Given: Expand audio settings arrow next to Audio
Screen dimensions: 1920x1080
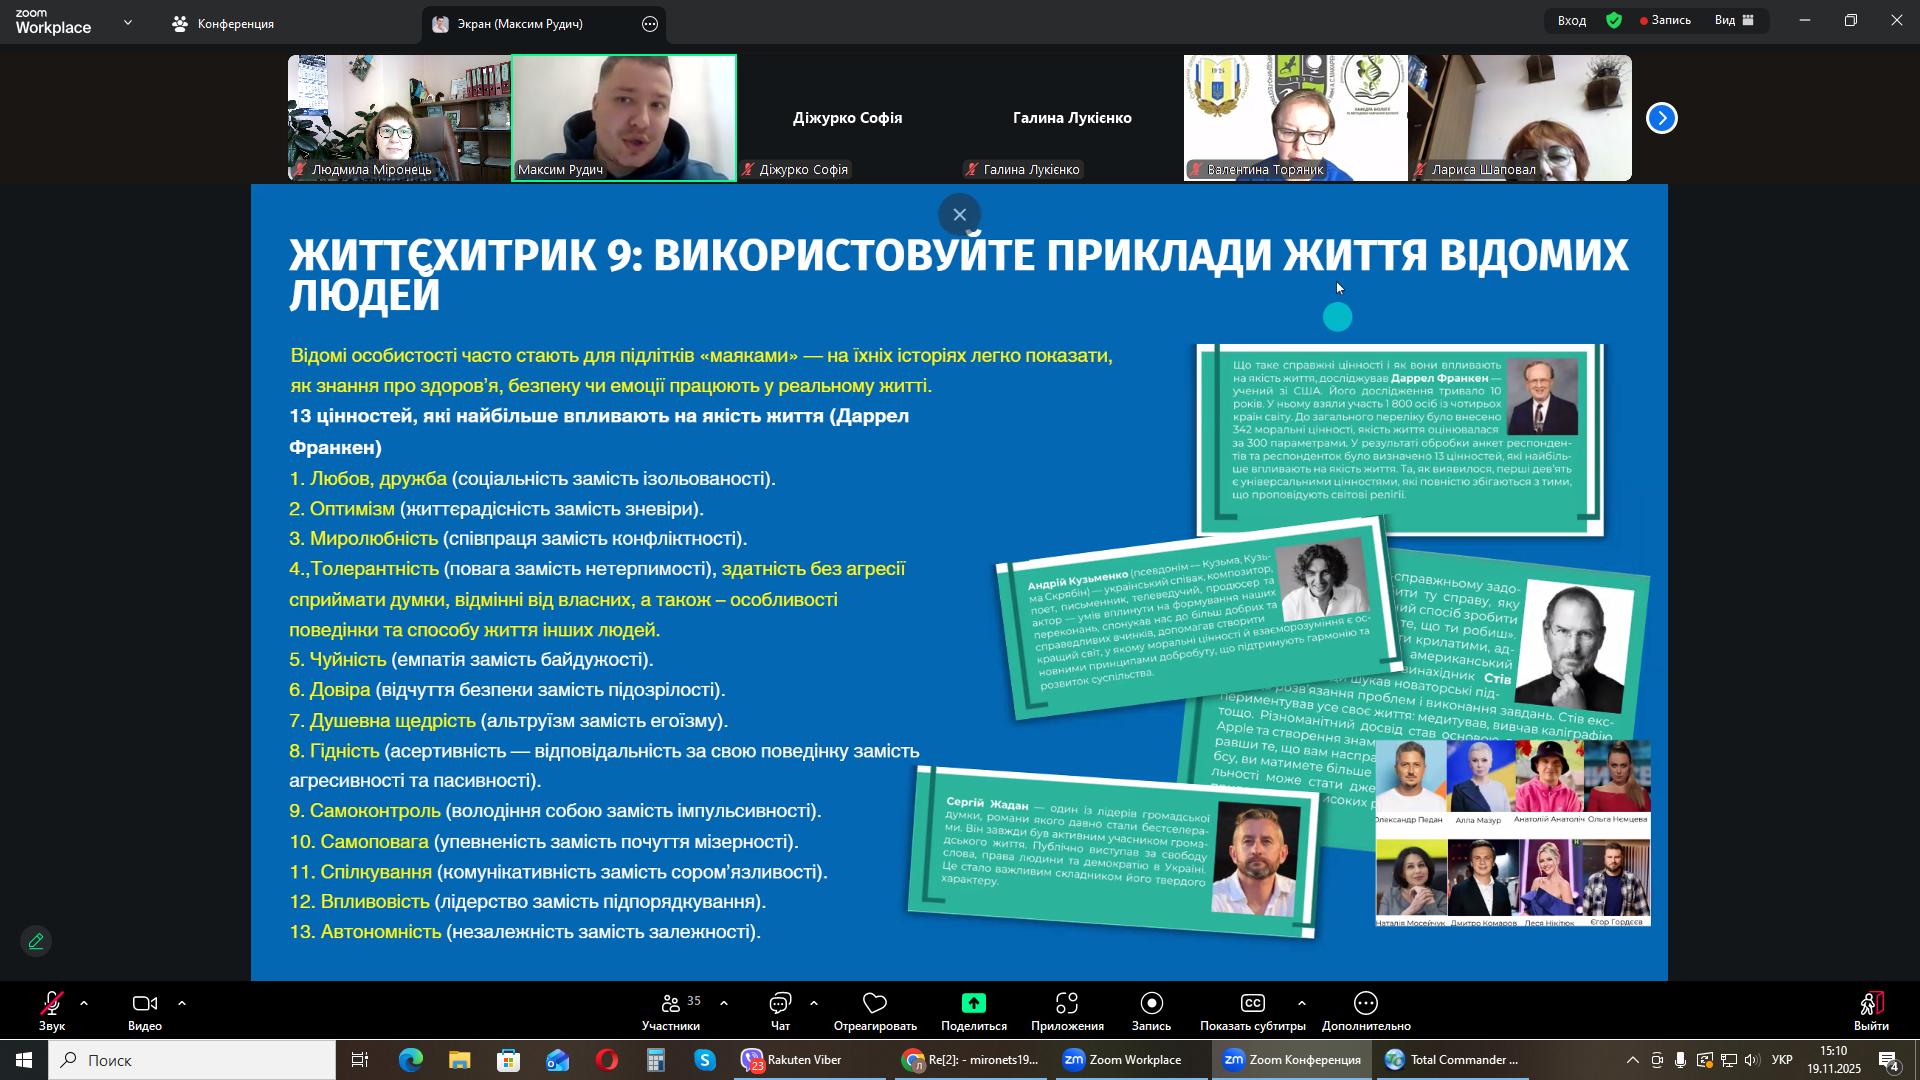Looking at the screenshot, I should (x=84, y=1003).
